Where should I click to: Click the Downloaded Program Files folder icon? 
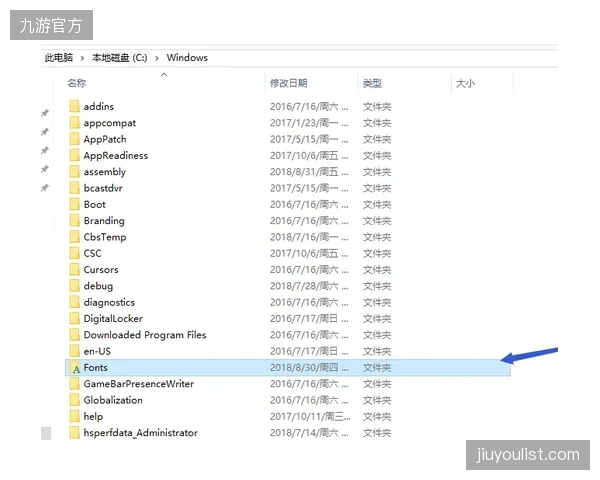[x=75, y=335]
